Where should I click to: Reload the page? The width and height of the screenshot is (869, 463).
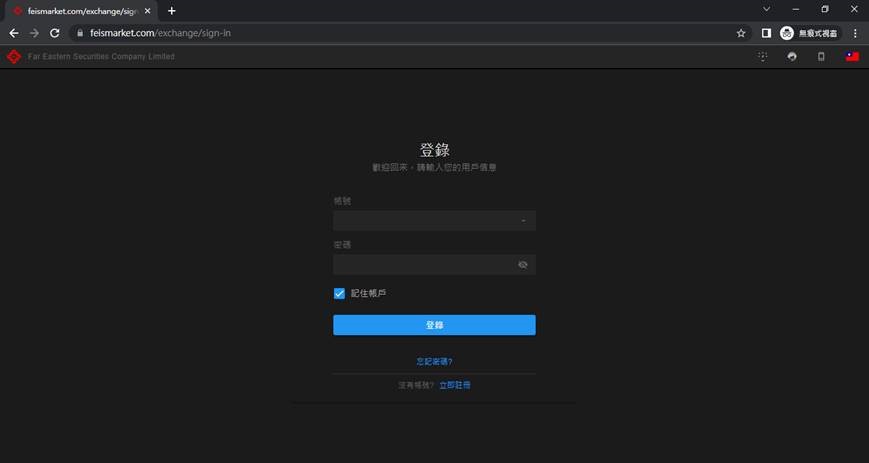(54, 33)
